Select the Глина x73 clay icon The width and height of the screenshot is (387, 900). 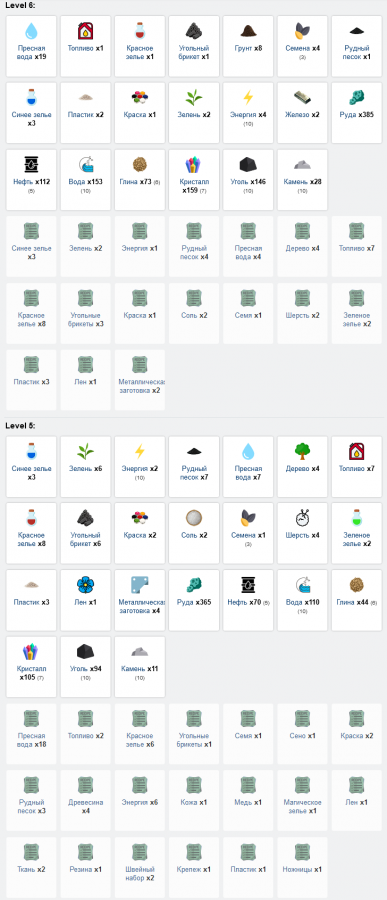tap(140, 165)
